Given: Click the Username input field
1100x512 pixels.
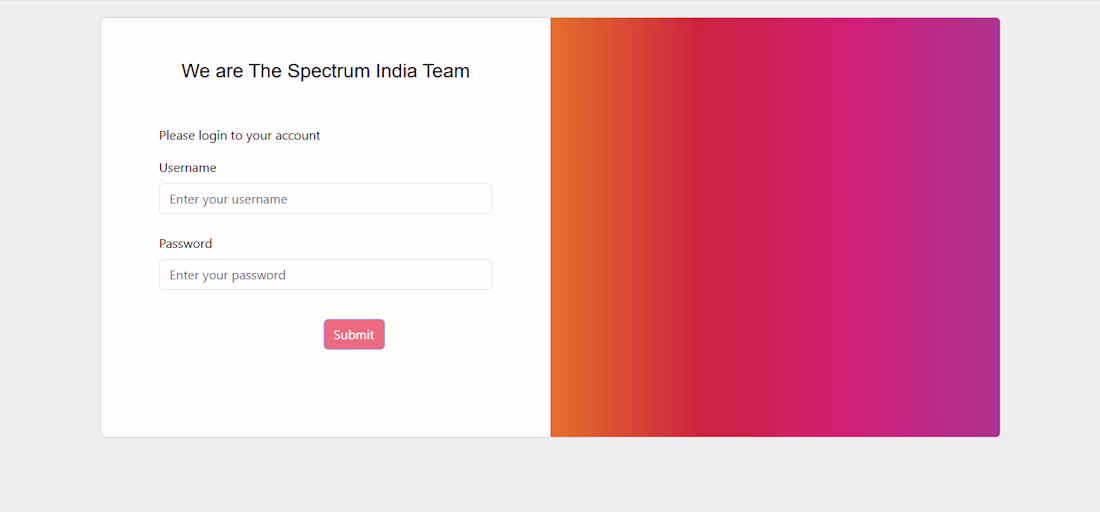Looking at the screenshot, I should (326, 198).
